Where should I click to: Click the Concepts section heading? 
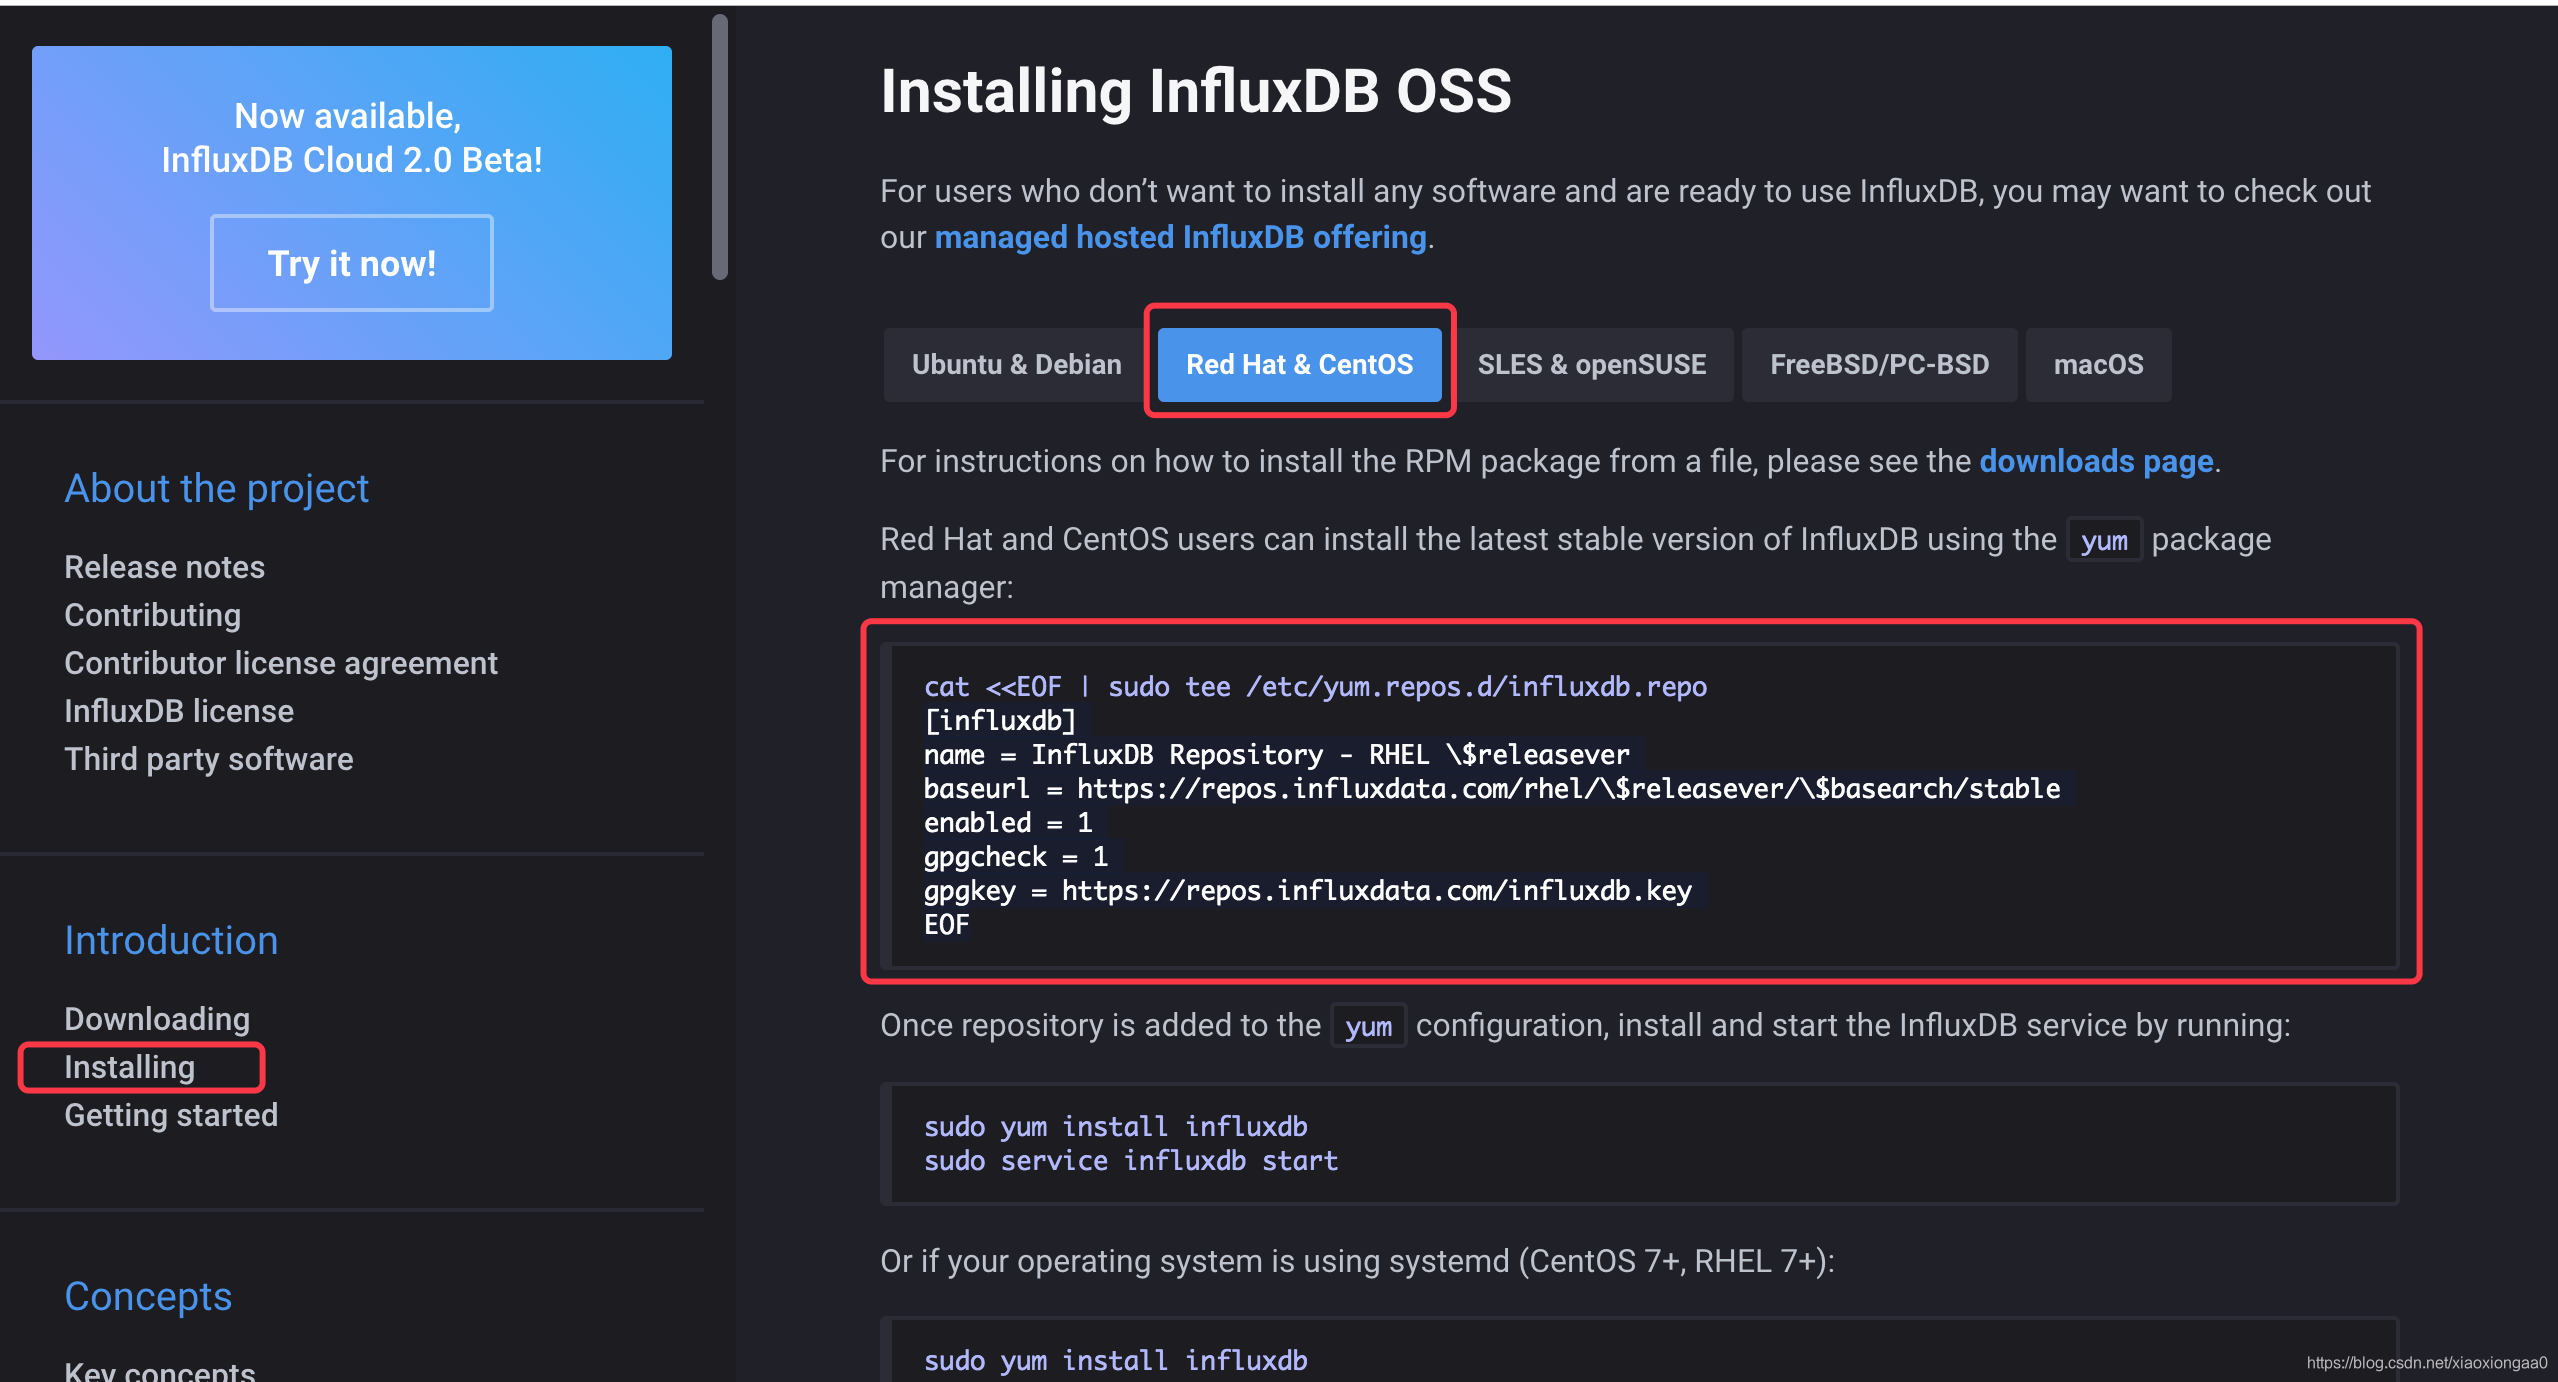tap(148, 1296)
